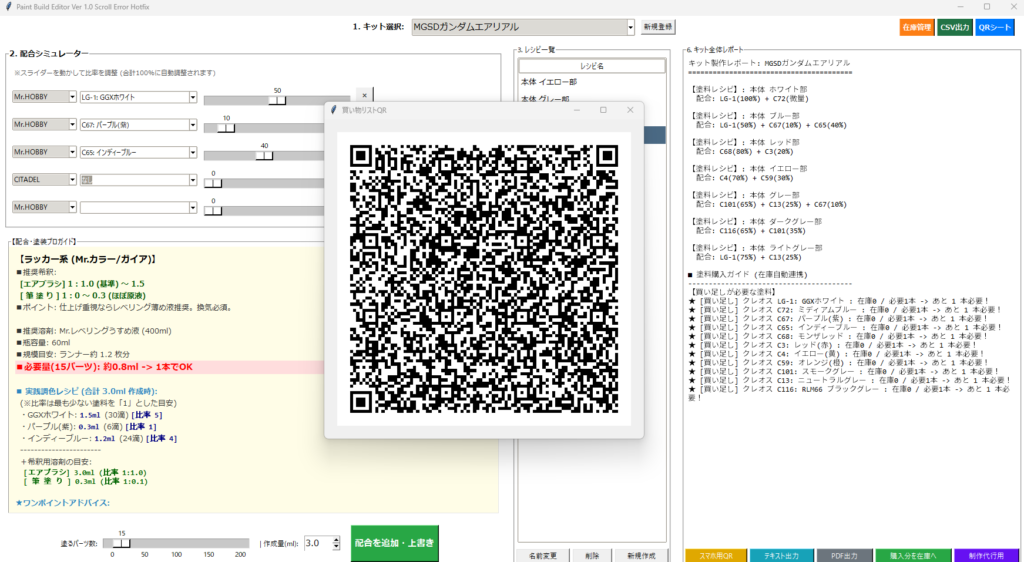Click the × button beside the first paint row
Image resolution: width=1024 pixels, height=562 pixels.
[x=364, y=95]
